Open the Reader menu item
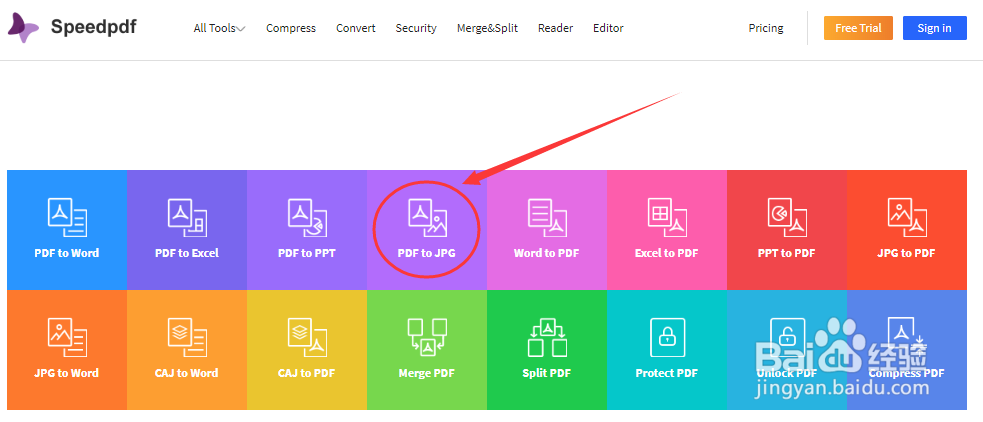 555,28
